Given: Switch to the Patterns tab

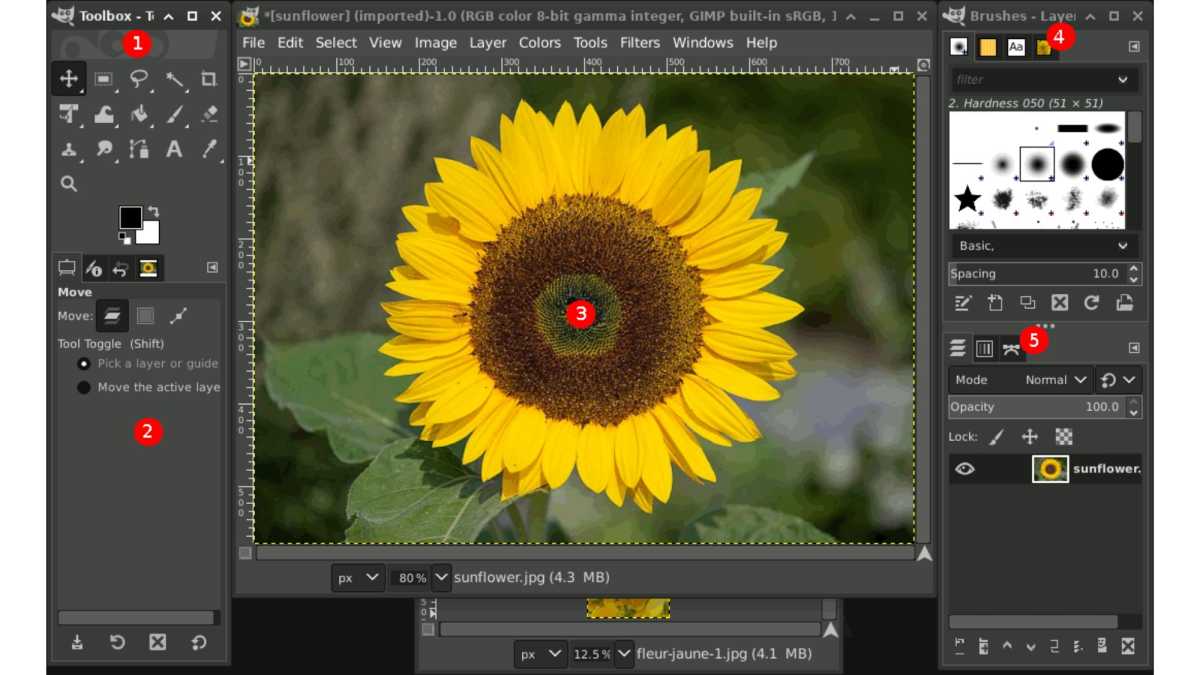Looking at the screenshot, I should [x=988, y=47].
